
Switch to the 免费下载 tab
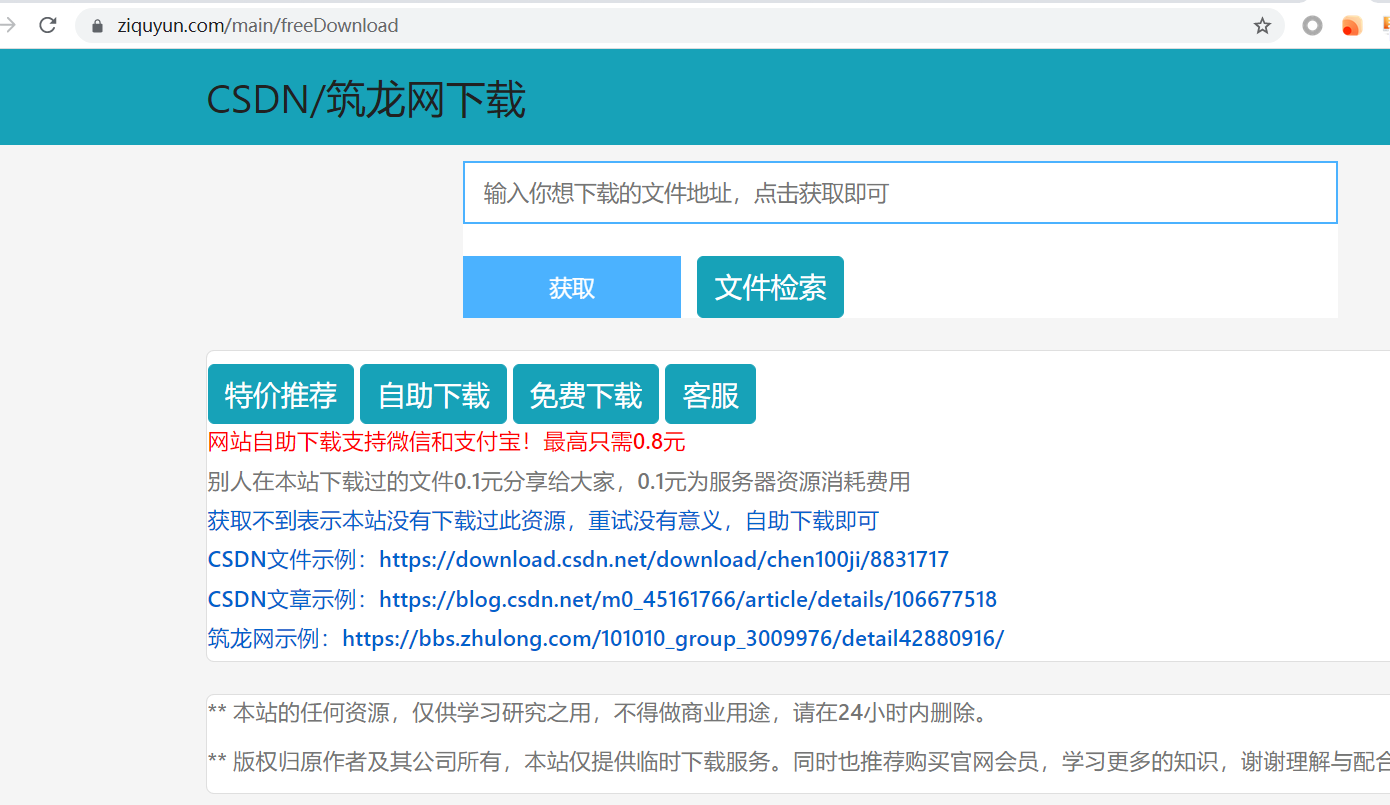(x=586, y=394)
